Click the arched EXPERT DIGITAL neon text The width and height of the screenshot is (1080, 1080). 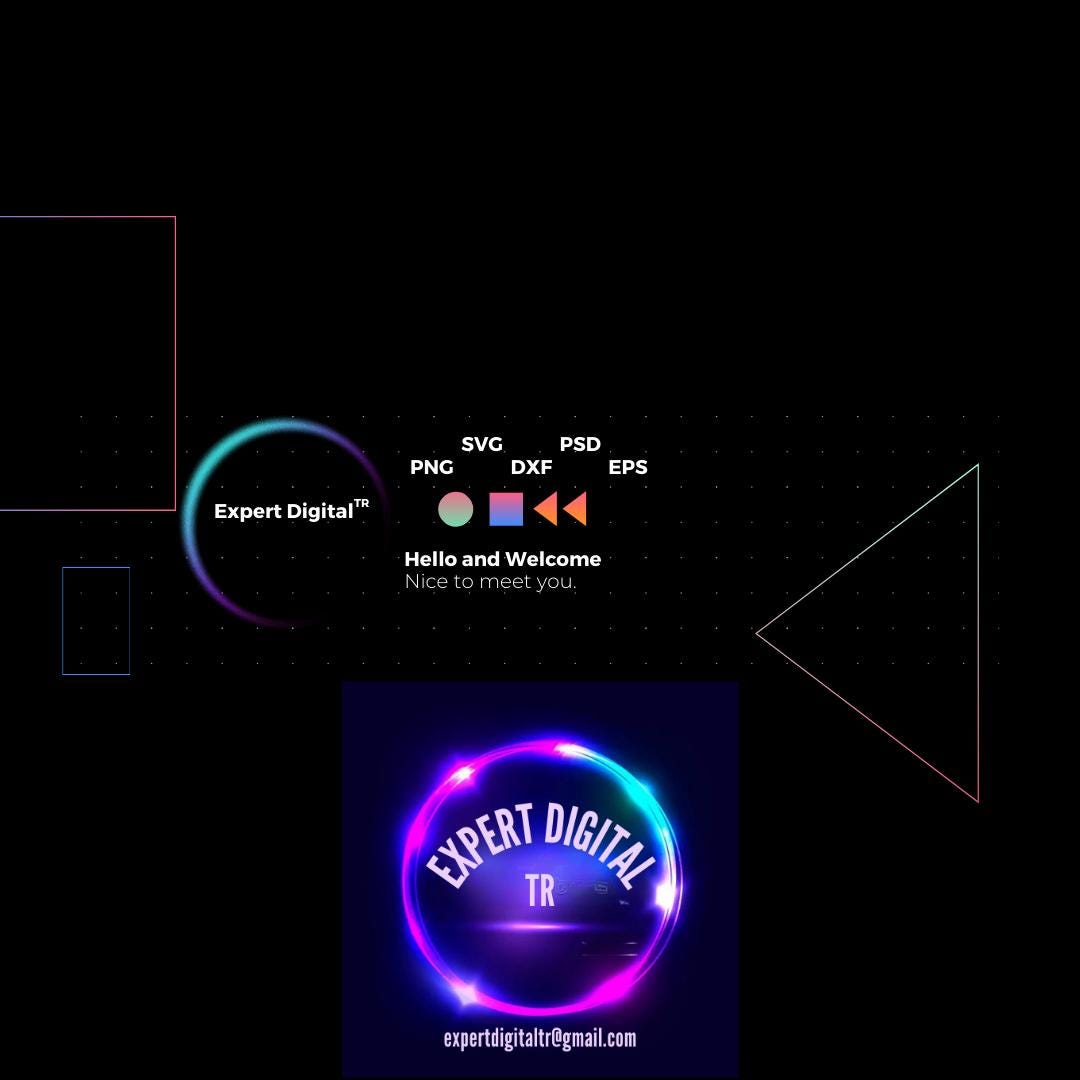pyautogui.click(x=541, y=843)
